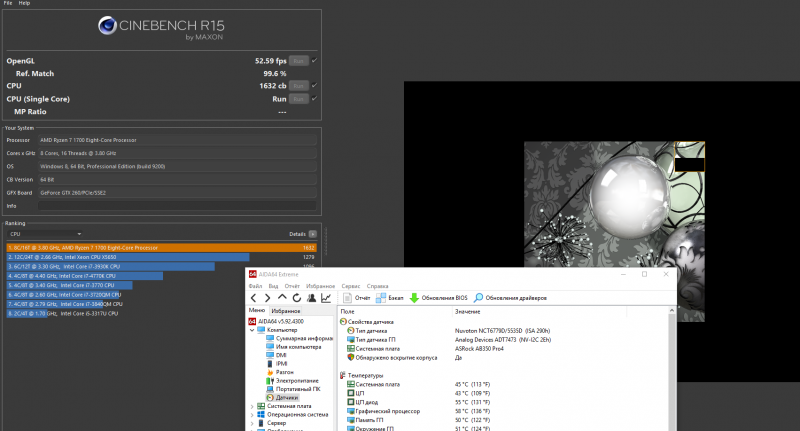Open AIDA64 Файл menu
800x431 pixels.
click(x=255, y=286)
